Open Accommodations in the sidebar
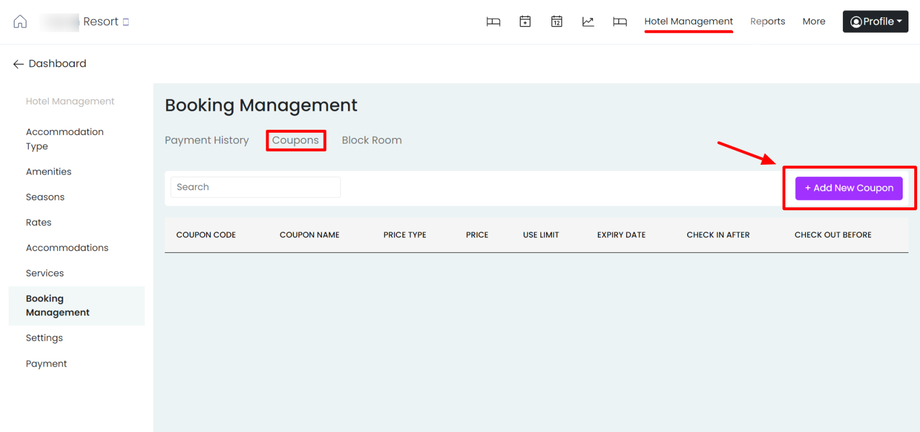The image size is (920, 432). pos(67,248)
